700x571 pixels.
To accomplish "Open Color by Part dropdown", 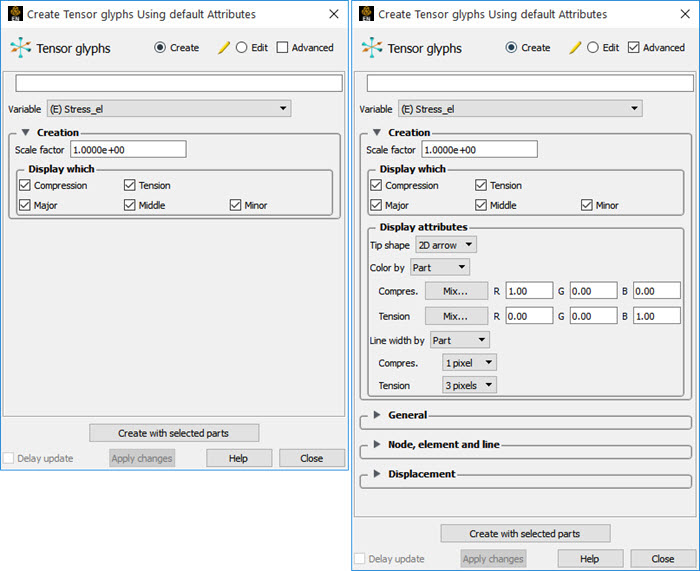I will [x=440, y=267].
